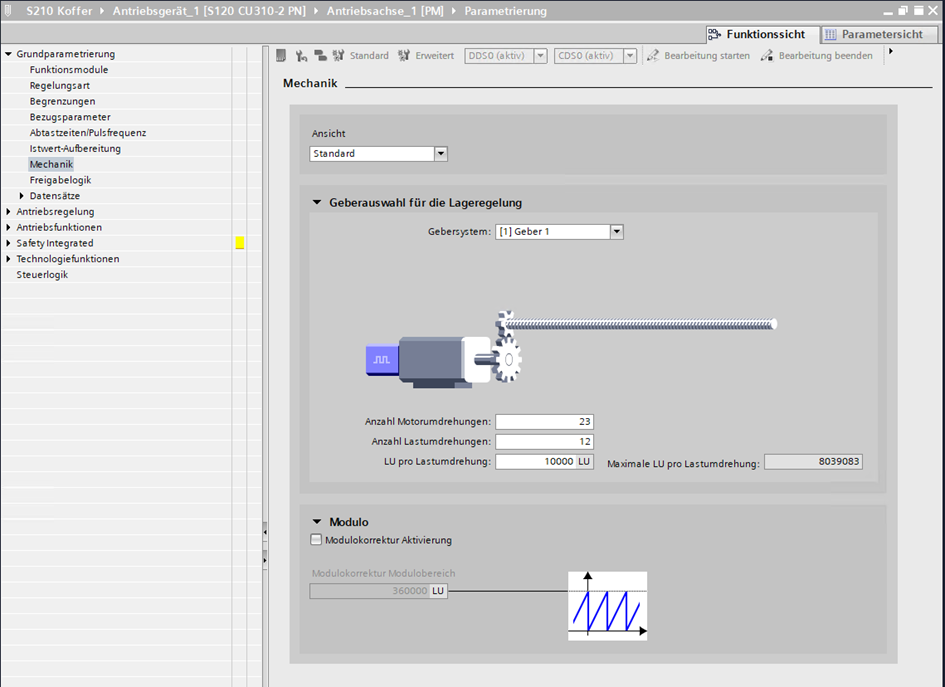Click the second toolbar icon with the key symbol
This screenshot has height=687, width=945.
301,56
